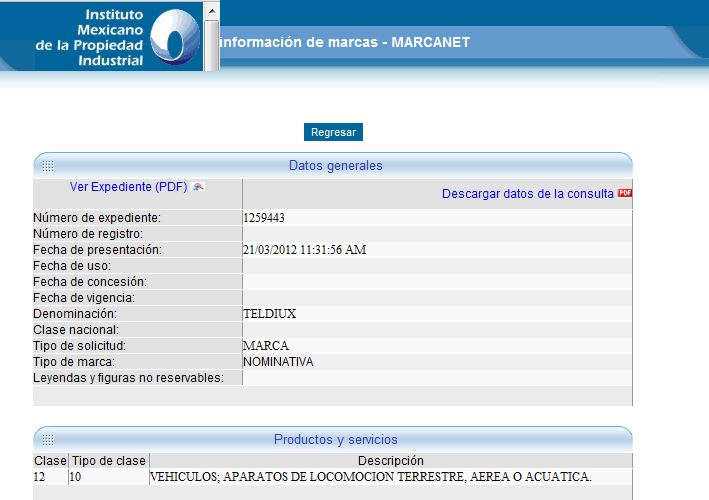This screenshot has width=709, height=500.
Task: Click the Tipo de solicitud value MARCA
Action: (265, 346)
